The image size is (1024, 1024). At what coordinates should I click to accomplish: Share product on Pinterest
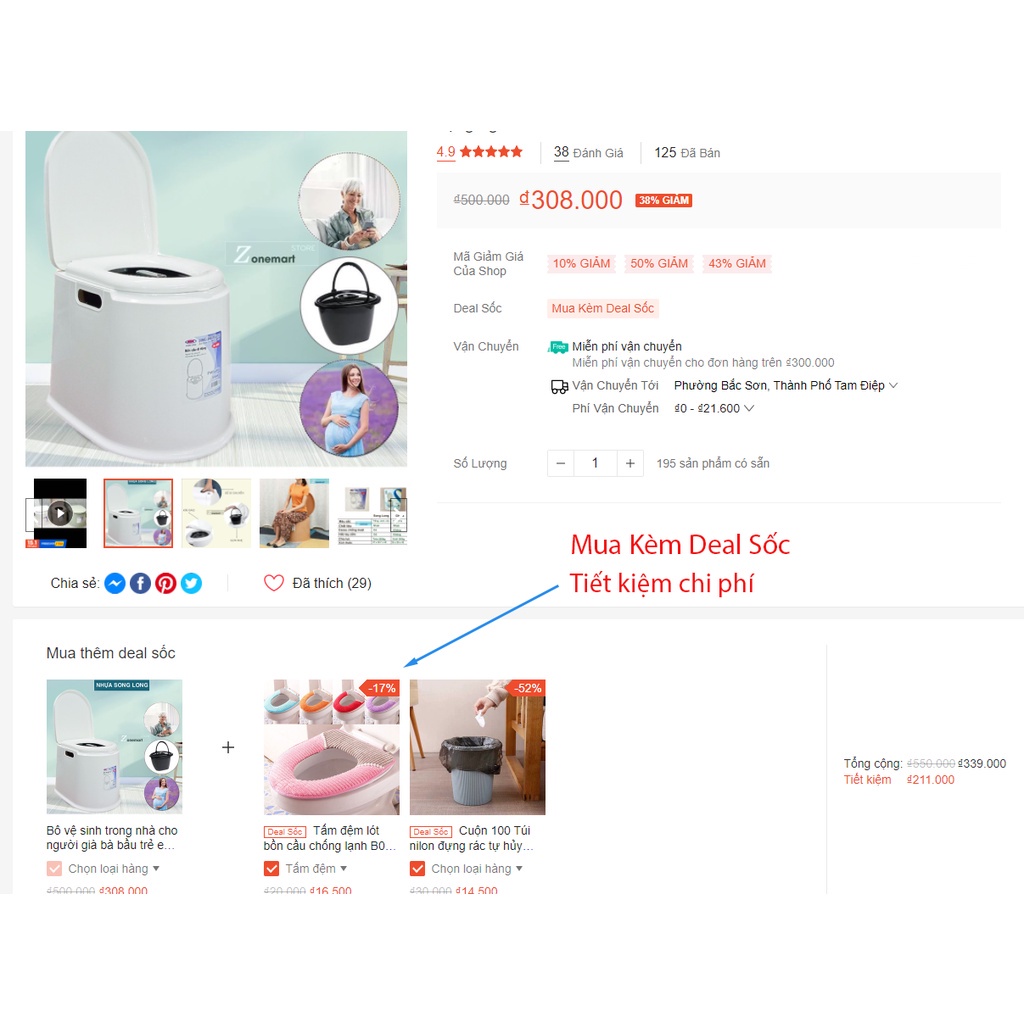[166, 583]
